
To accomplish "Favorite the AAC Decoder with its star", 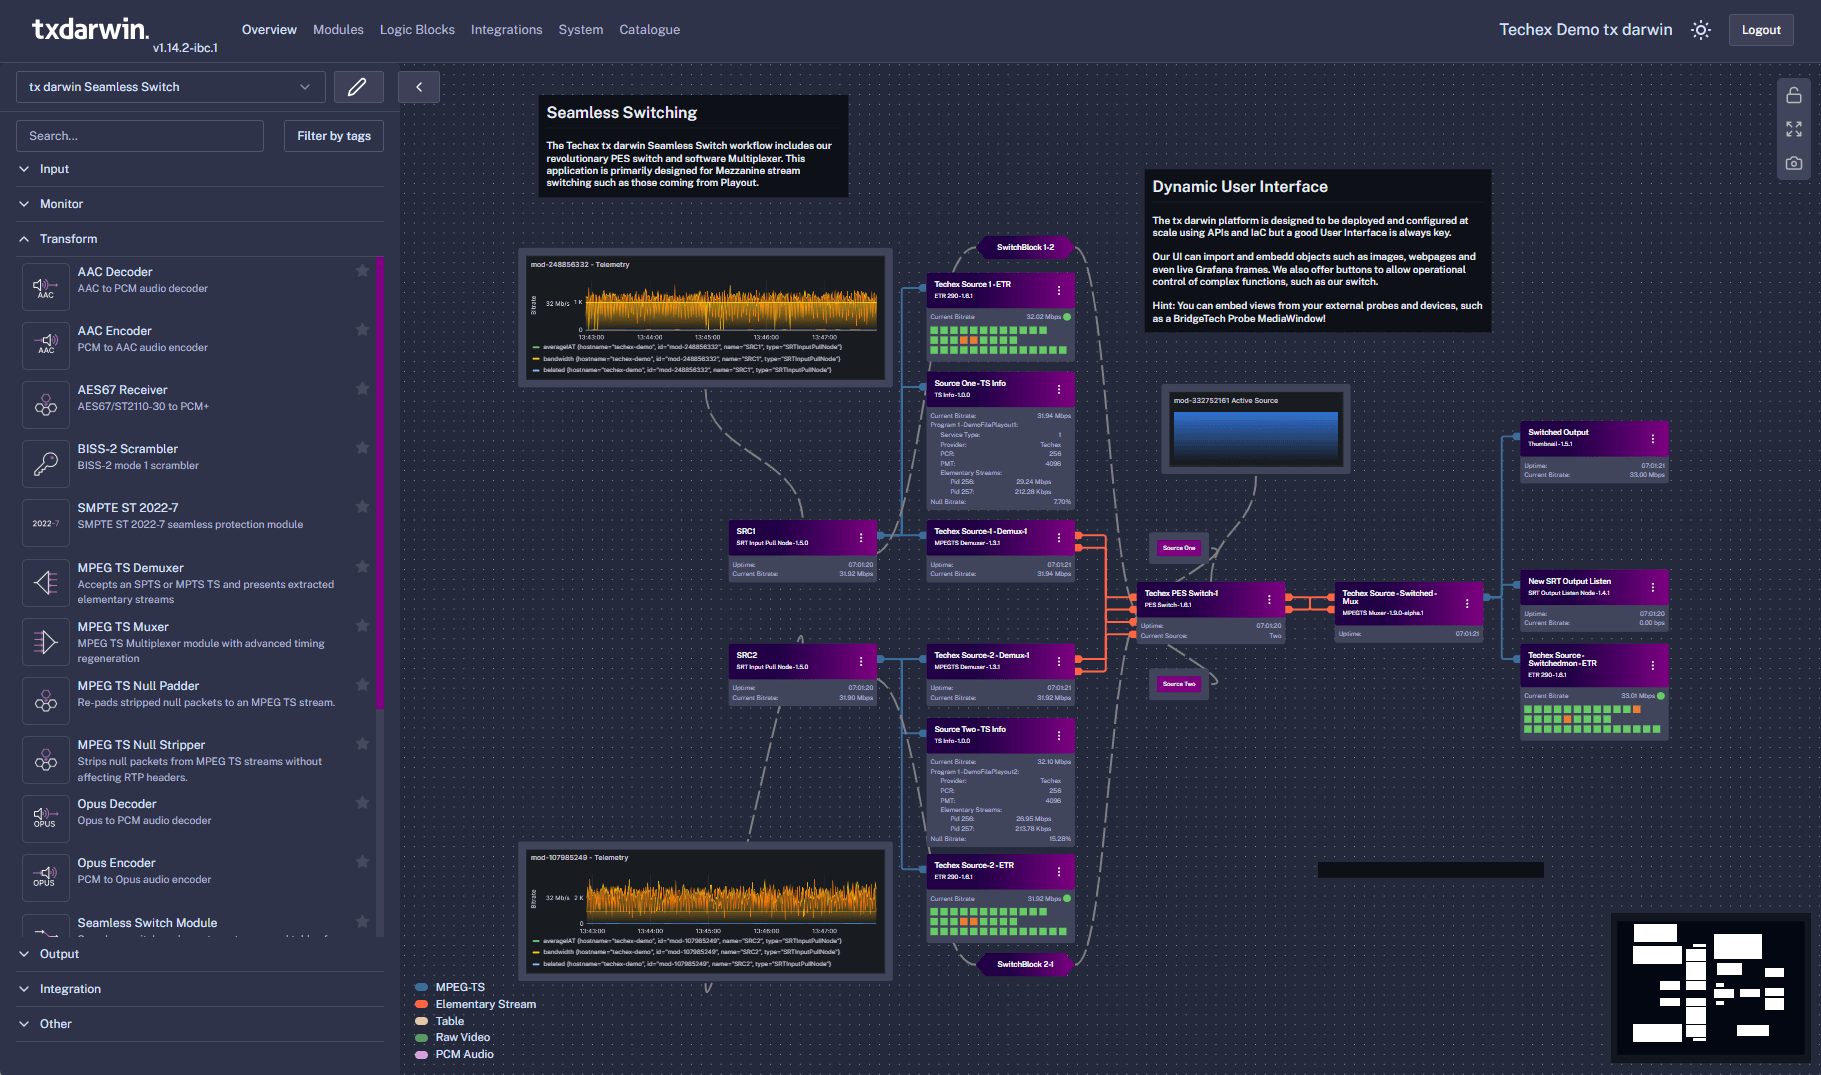I will tap(362, 271).
